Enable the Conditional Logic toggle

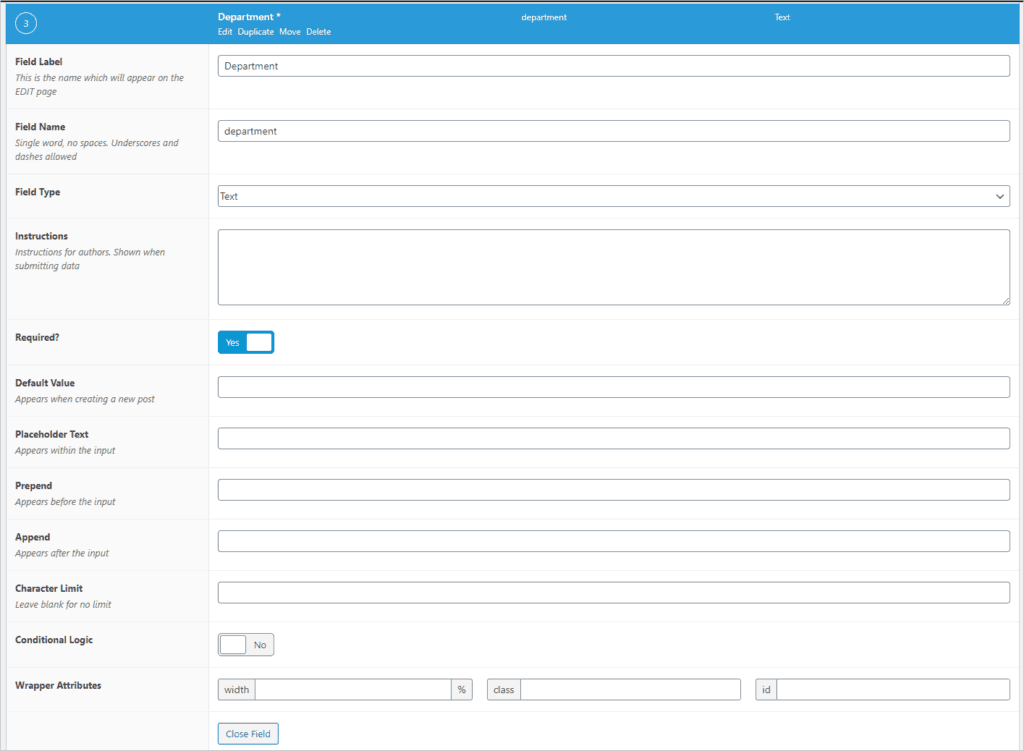[246, 645]
